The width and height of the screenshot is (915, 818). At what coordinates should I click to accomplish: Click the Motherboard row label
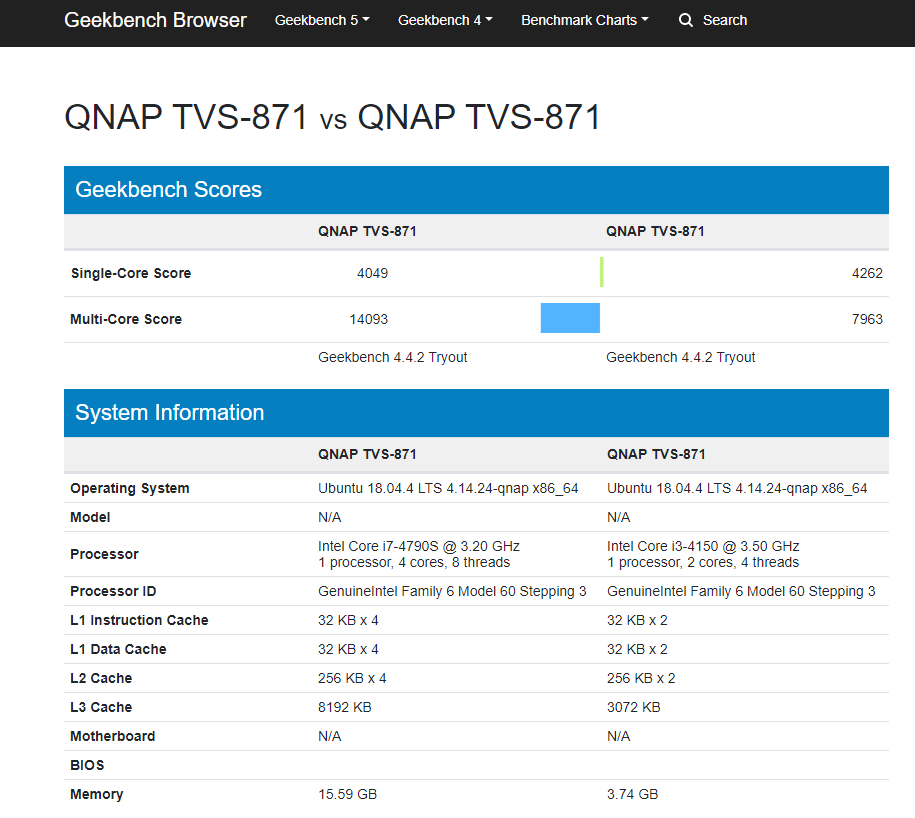113,736
